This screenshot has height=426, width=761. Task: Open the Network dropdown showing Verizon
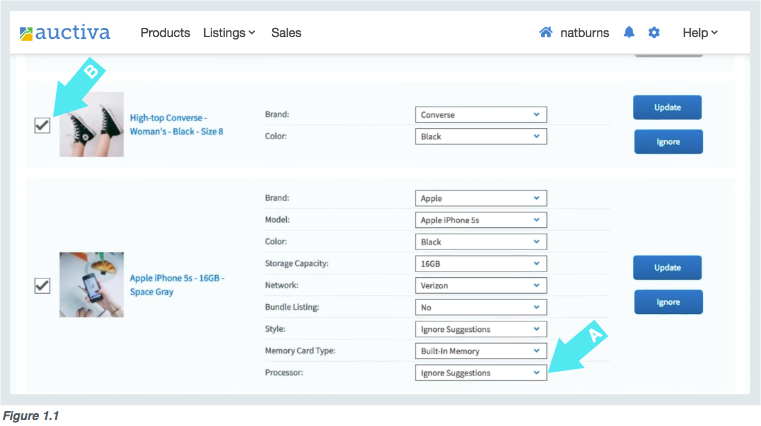(x=480, y=285)
